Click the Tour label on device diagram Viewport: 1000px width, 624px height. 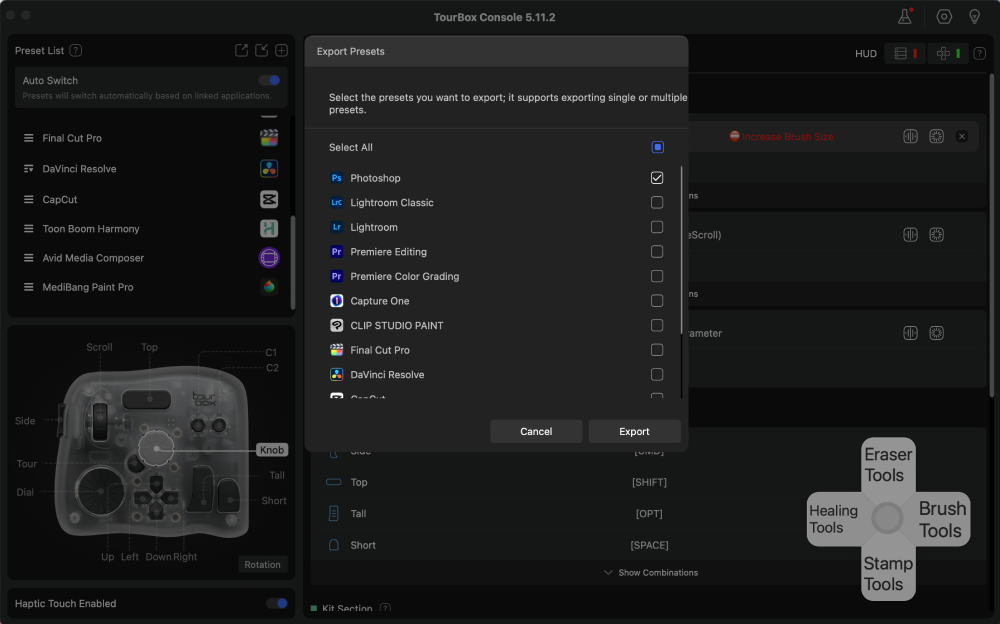pyautogui.click(x=27, y=464)
